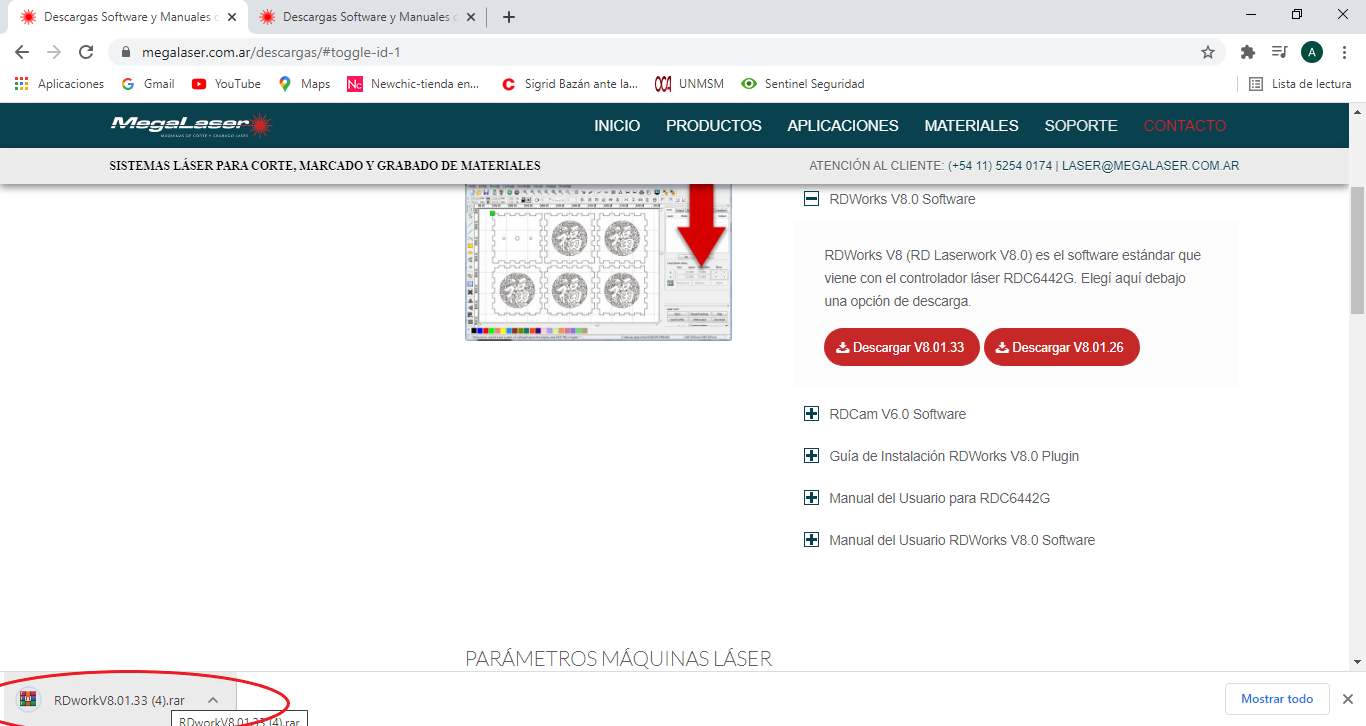Open the Newchic-tienda bookmark
Image resolution: width=1366 pixels, height=726 pixels.
point(413,84)
